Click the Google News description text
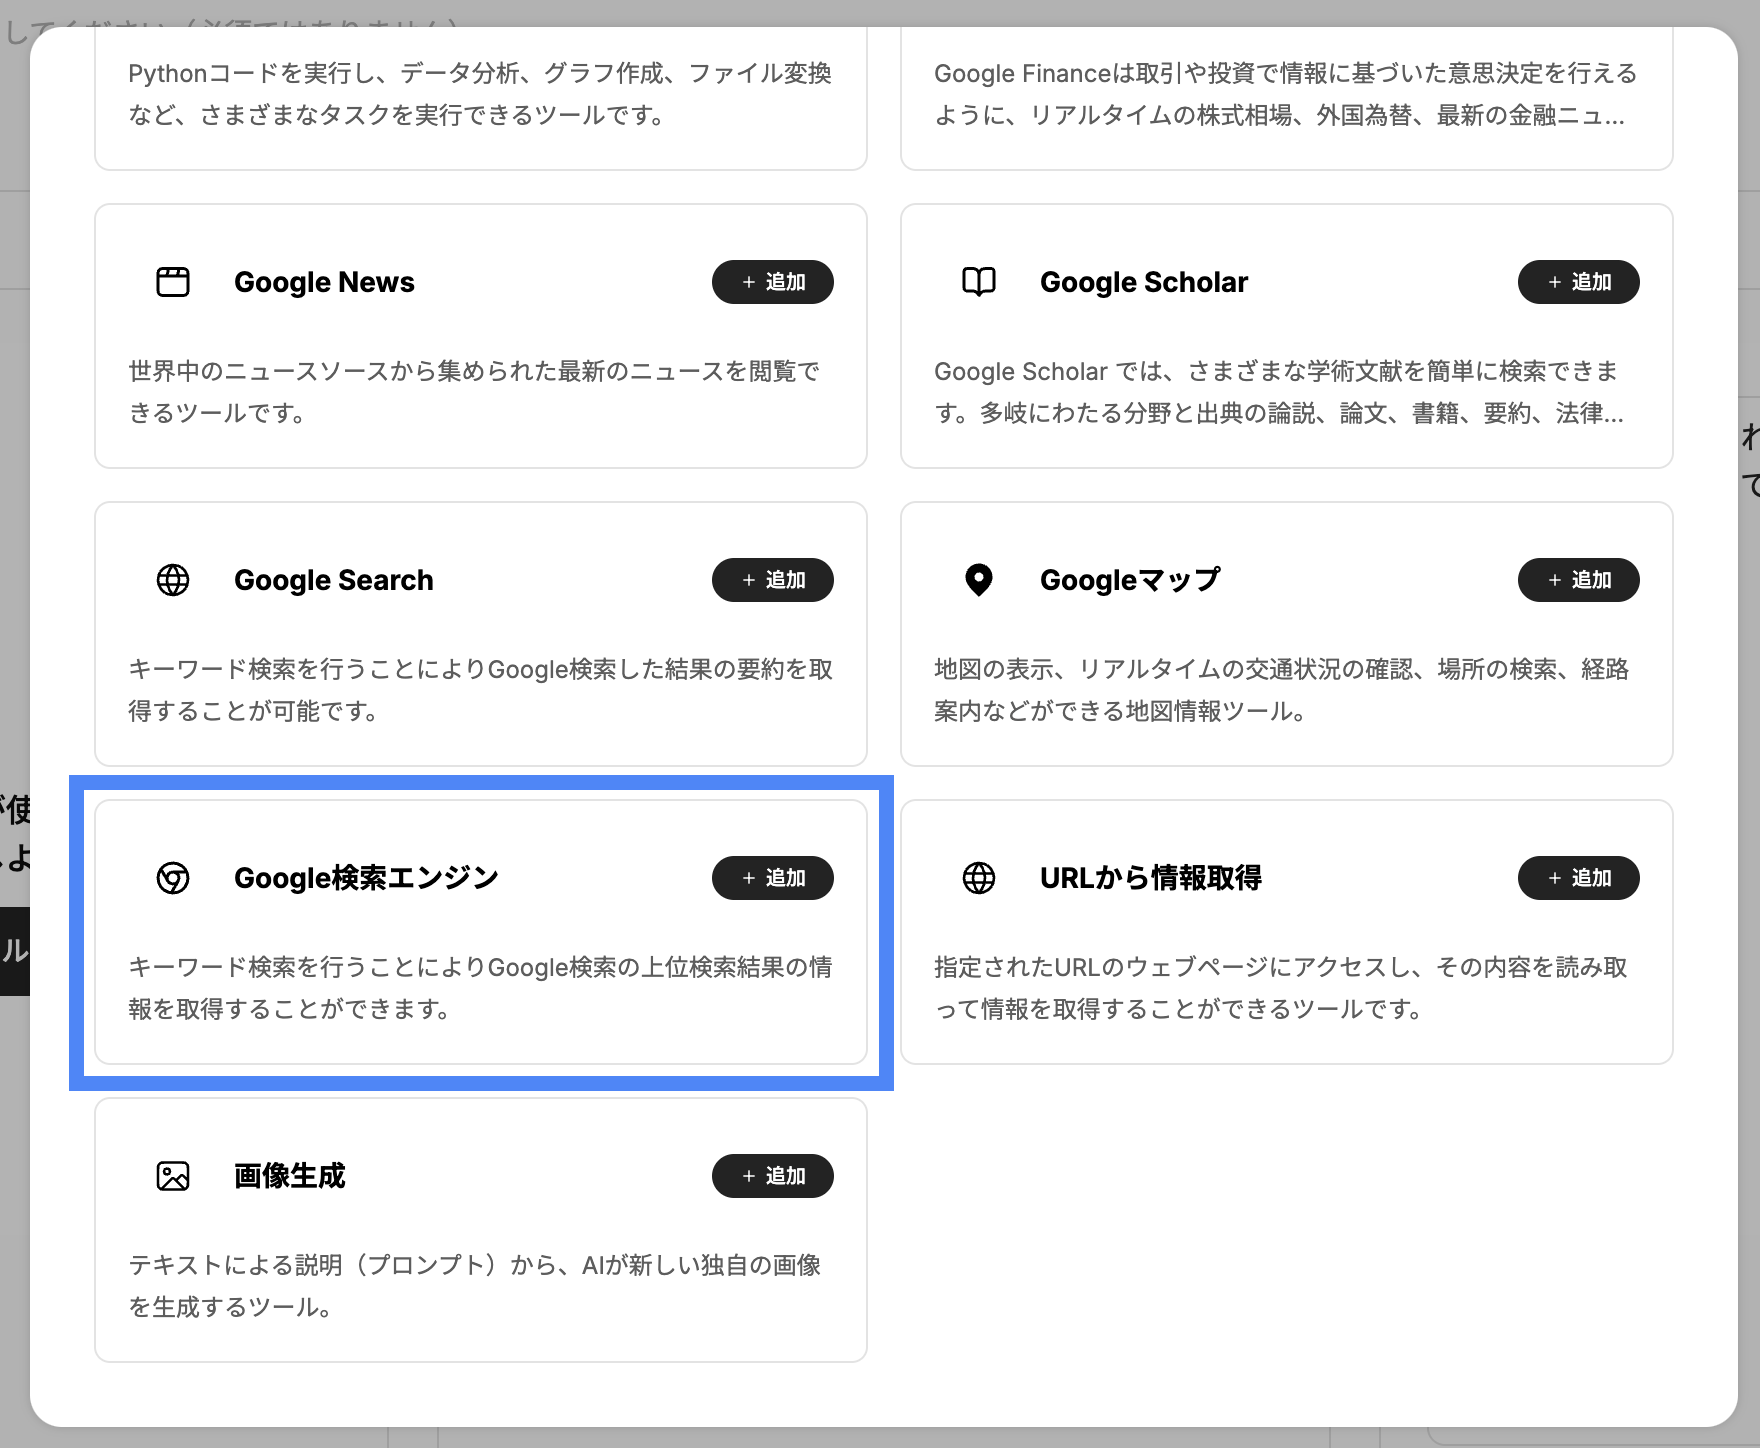The width and height of the screenshot is (1760, 1448). coord(474,392)
